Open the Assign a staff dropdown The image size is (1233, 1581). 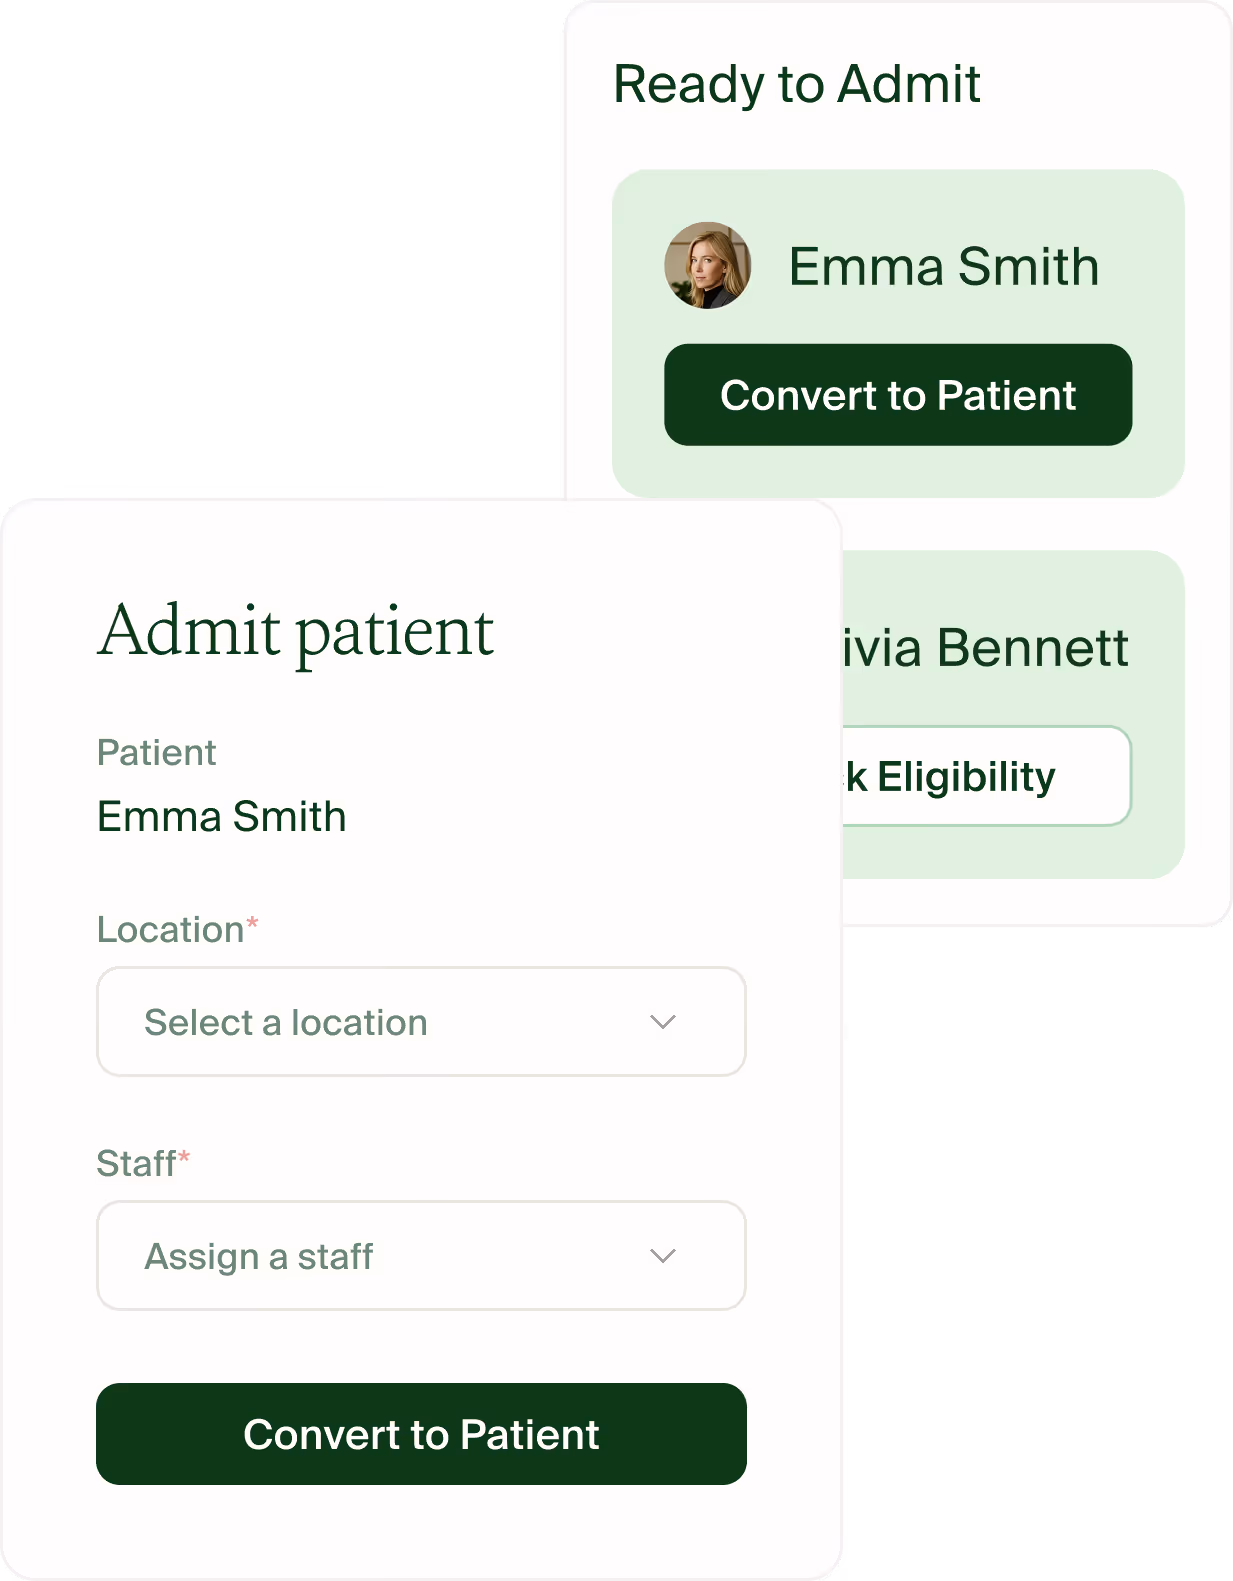420,1255
